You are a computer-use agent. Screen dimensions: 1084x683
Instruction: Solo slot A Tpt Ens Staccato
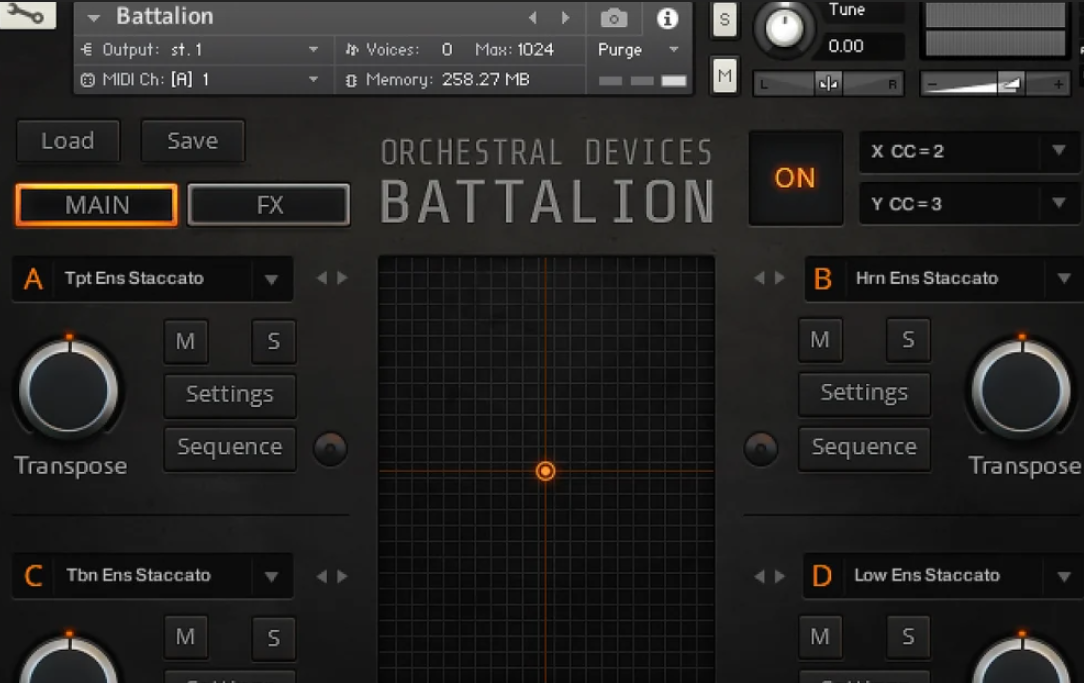[x=274, y=342]
